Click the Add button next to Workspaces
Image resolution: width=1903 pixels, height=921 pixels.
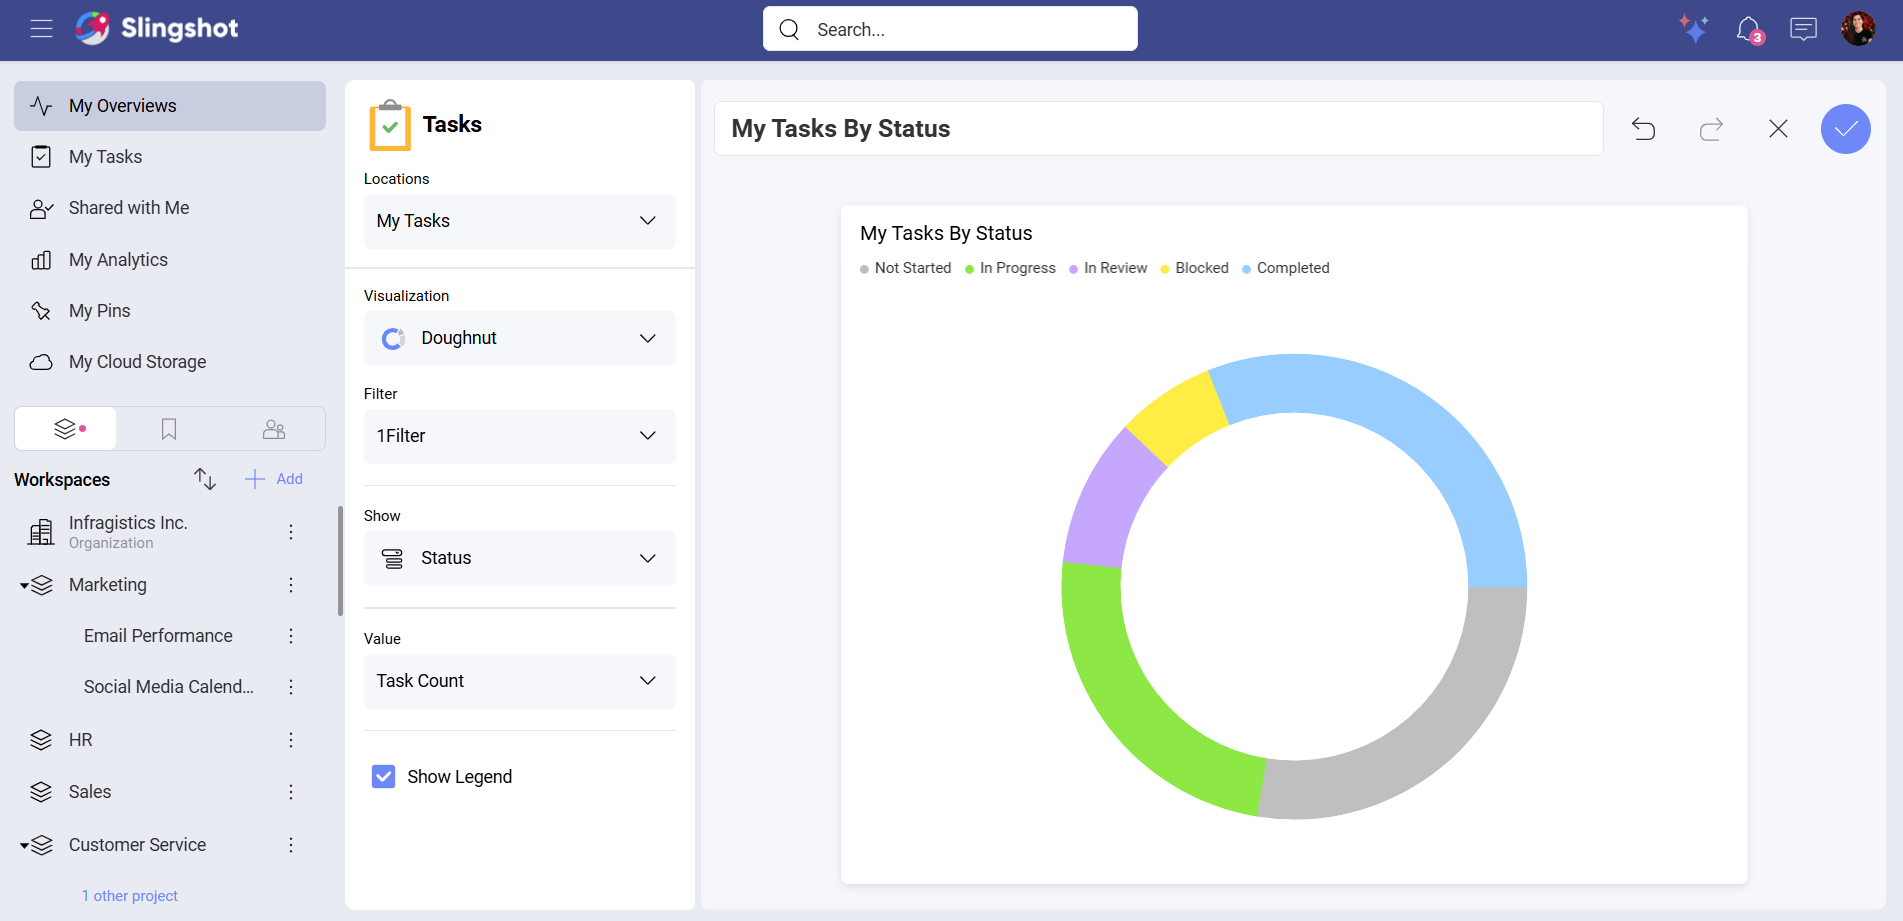tap(273, 479)
